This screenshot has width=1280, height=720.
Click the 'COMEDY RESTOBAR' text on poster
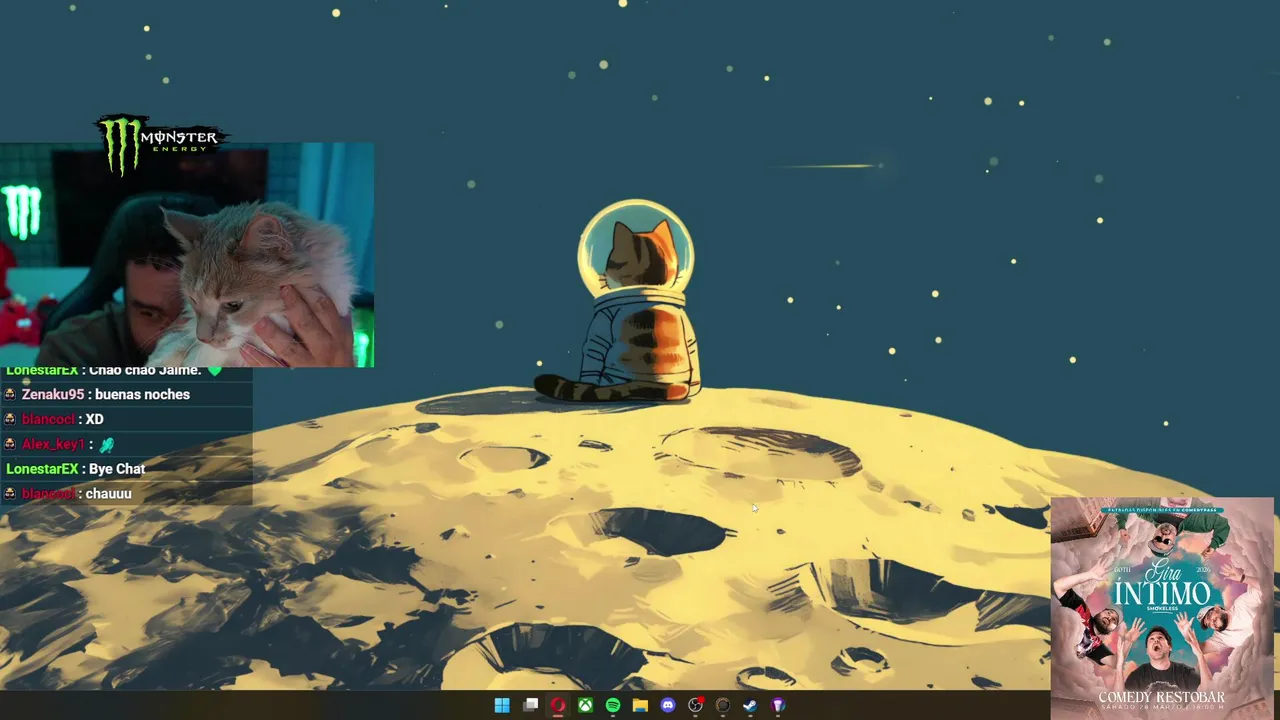tap(1161, 697)
